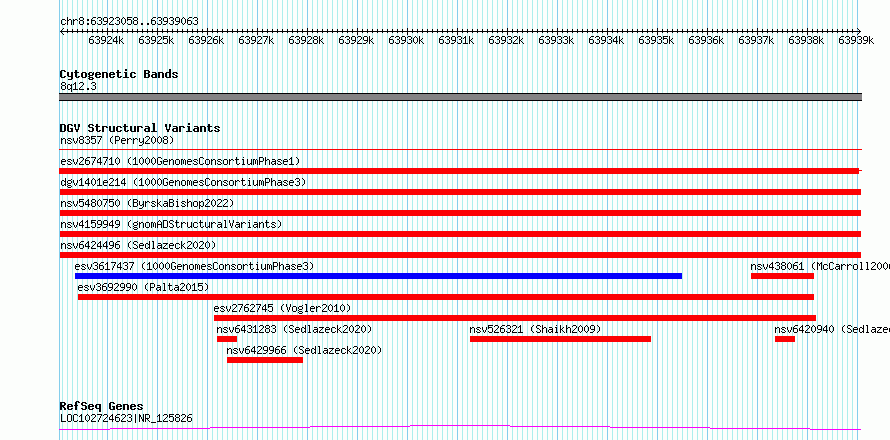The image size is (890, 440).
Task: Click the red bar under esv3692990
Action: click(446, 297)
